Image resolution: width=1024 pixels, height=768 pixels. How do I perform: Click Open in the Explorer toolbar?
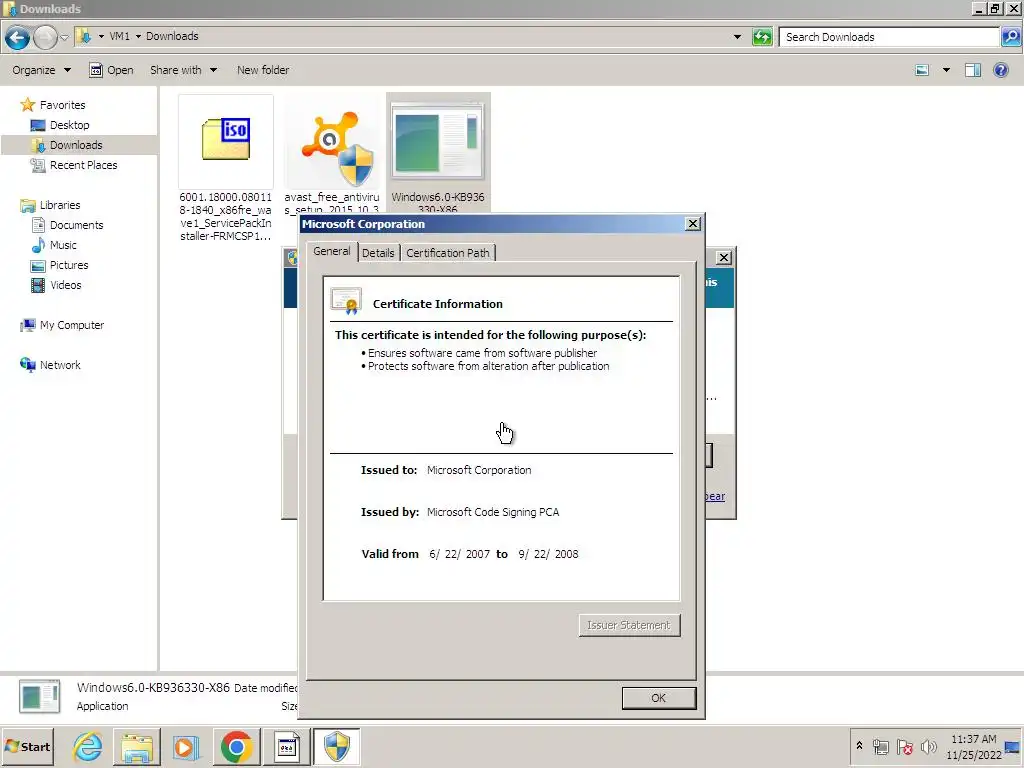(x=111, y=70)
